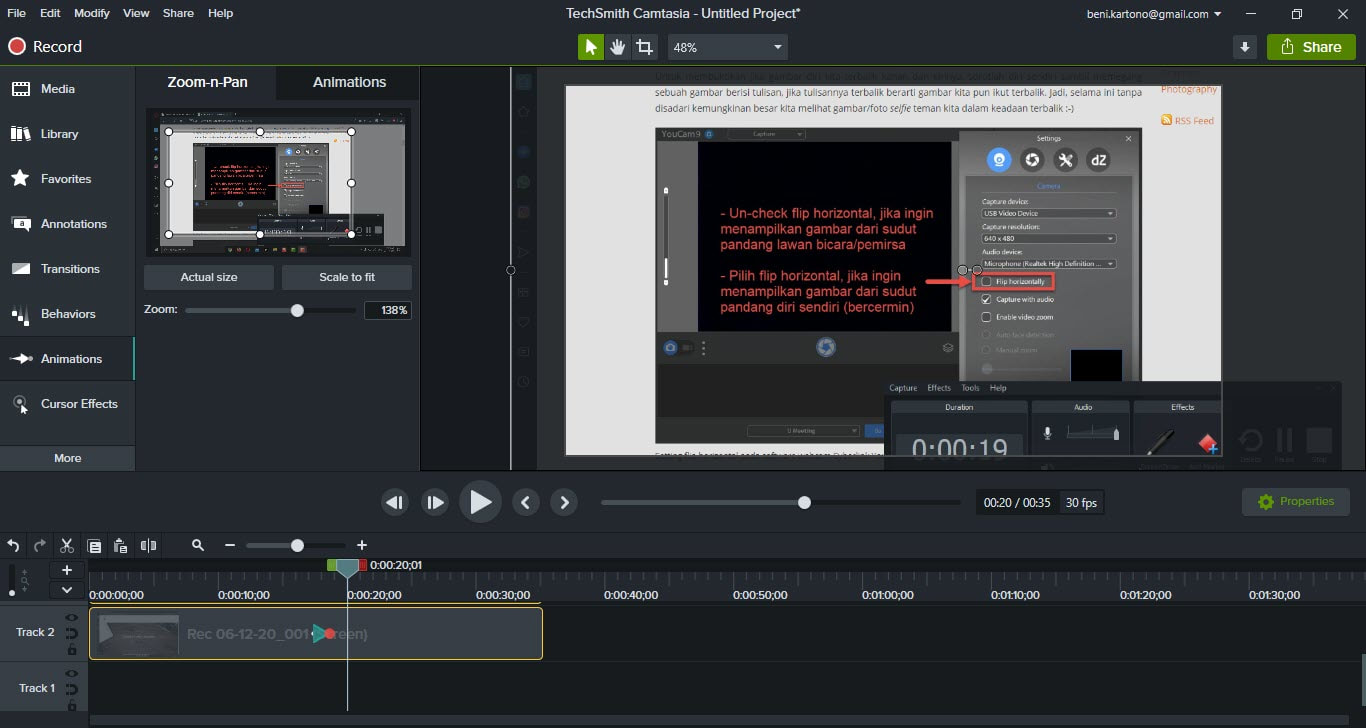Open the Library panel

67,134
